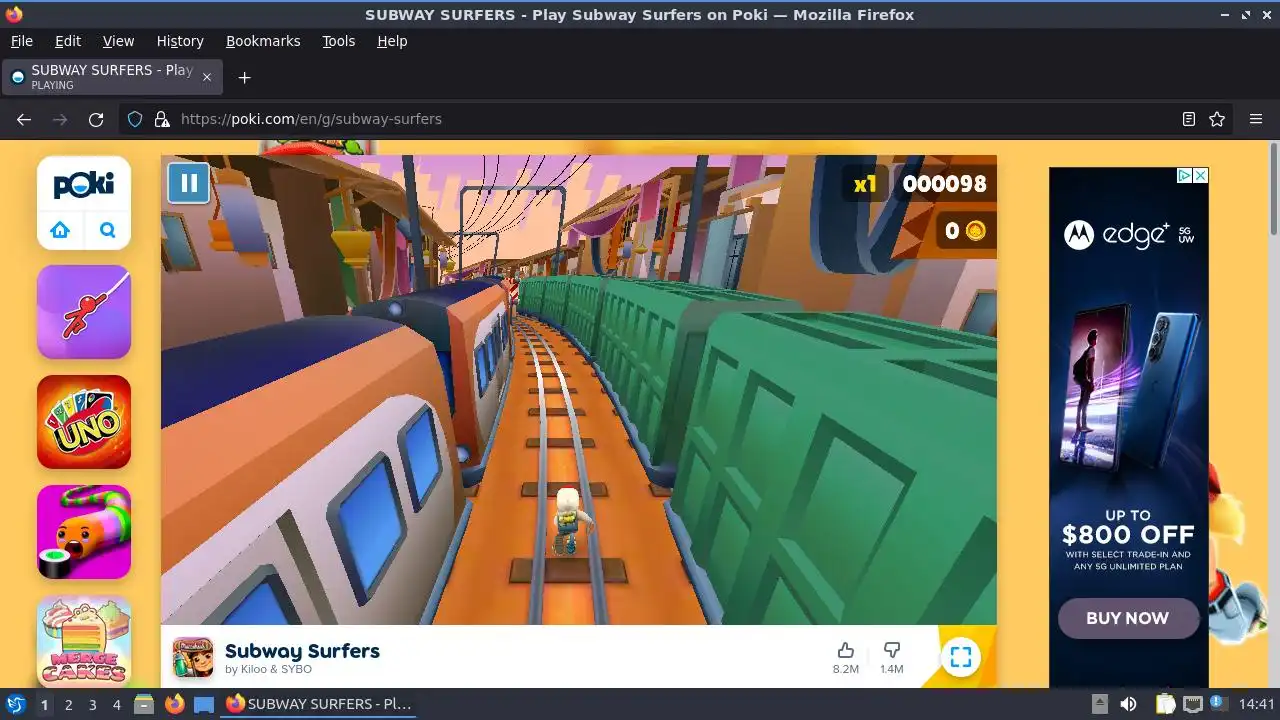1280x720 pixels.
Task: Open the sushi snake game thumbnail
Action: coord(84,532)
